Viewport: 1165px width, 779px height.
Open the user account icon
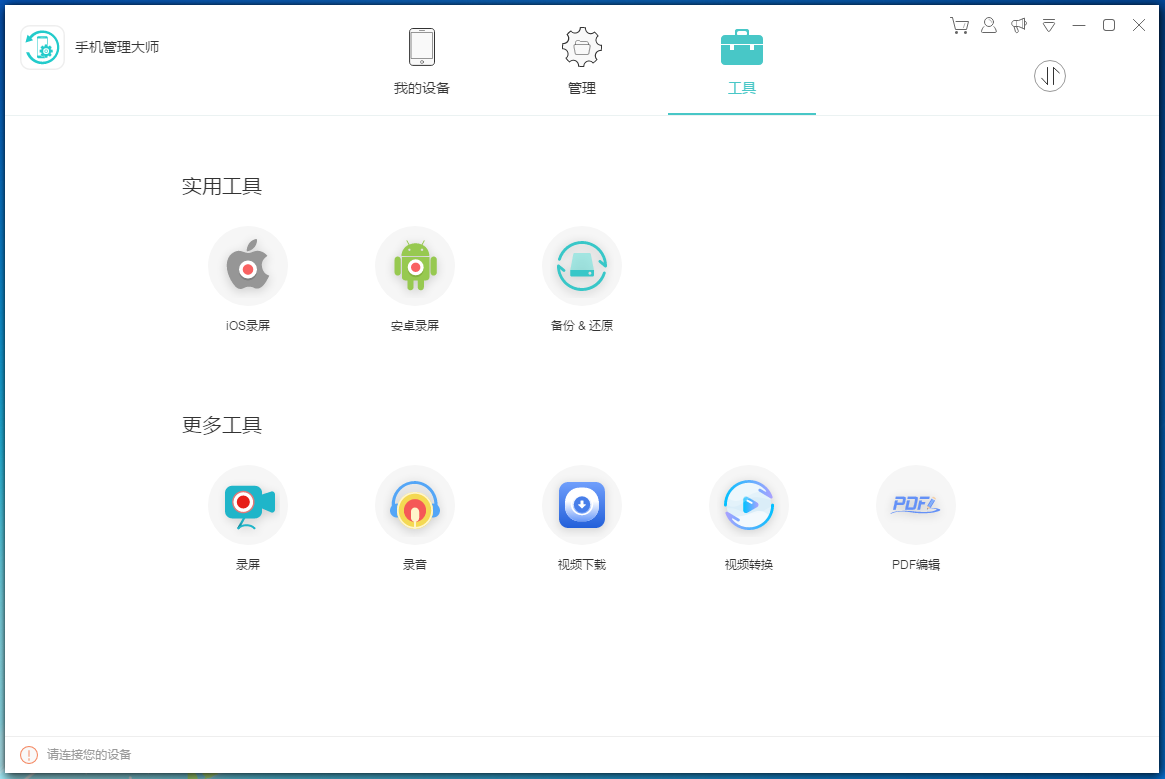(x=989, y=25)
